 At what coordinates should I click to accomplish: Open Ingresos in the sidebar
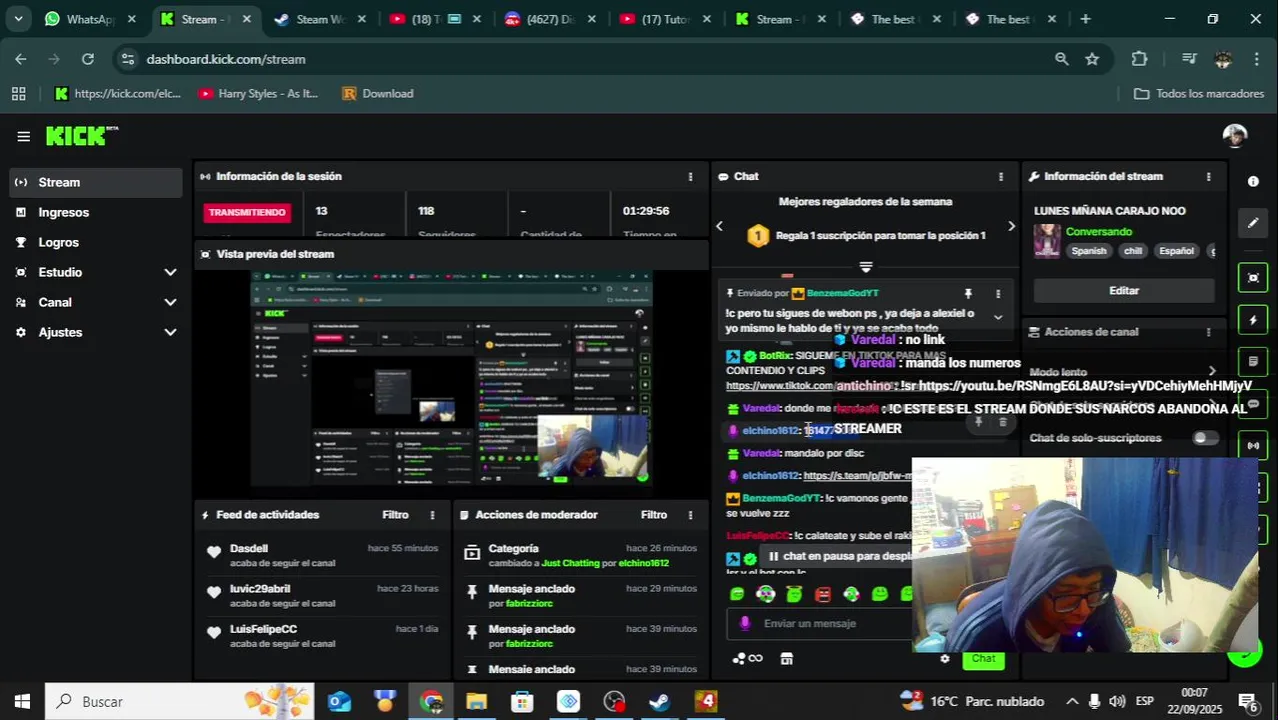click(96, 212)
